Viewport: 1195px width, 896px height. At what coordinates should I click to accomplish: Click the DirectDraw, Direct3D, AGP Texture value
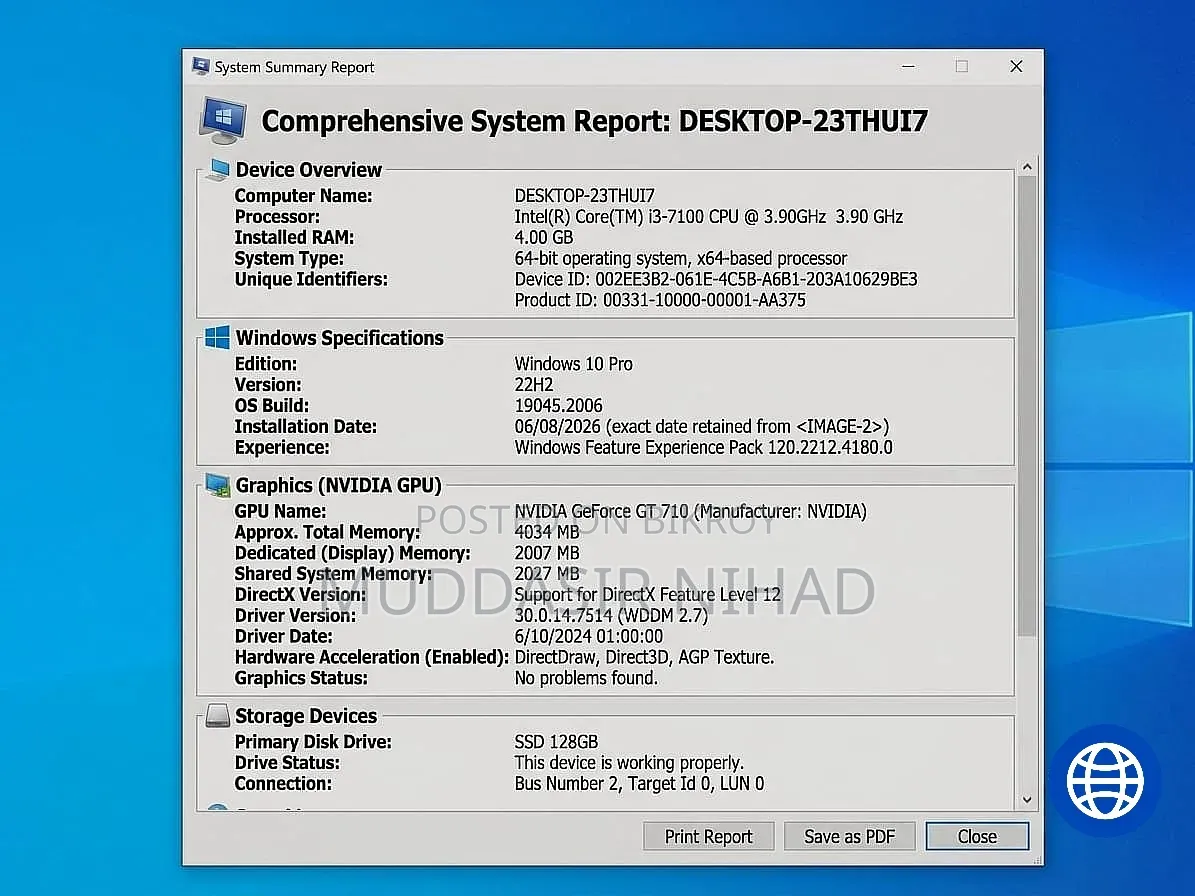(x=644, y=658)
